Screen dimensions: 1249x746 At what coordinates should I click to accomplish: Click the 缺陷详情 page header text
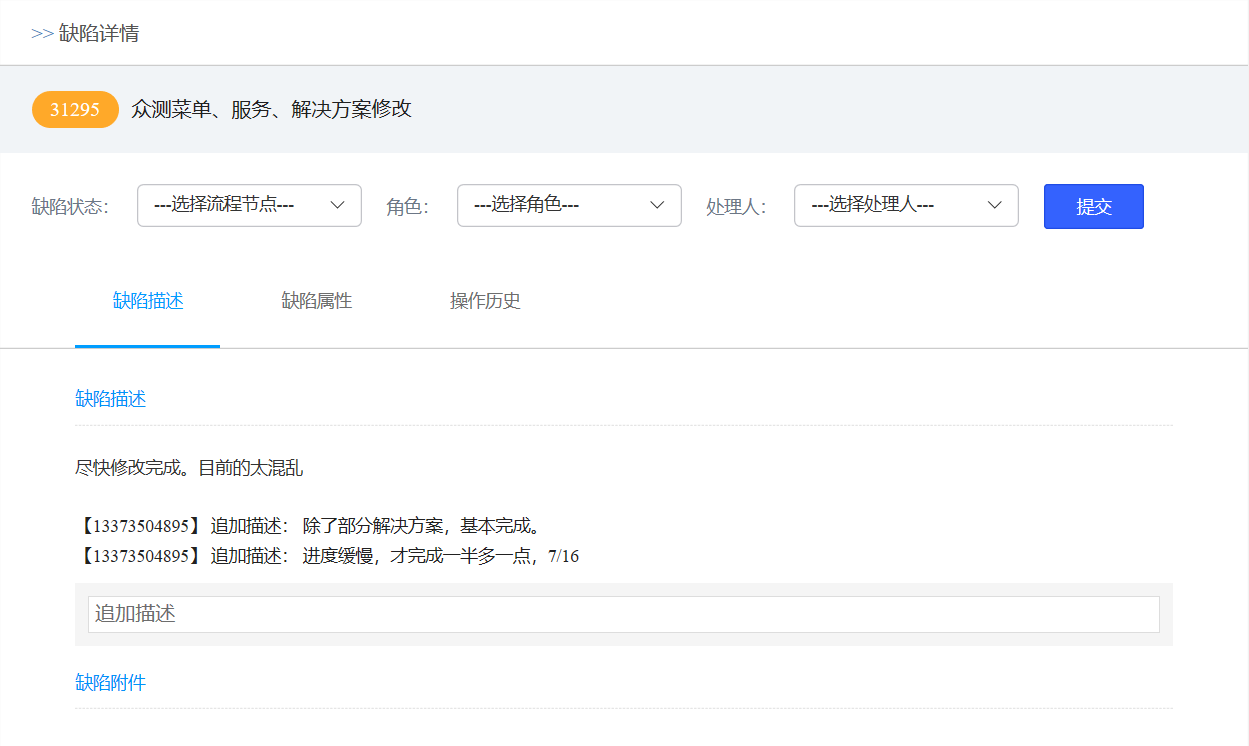99,33
